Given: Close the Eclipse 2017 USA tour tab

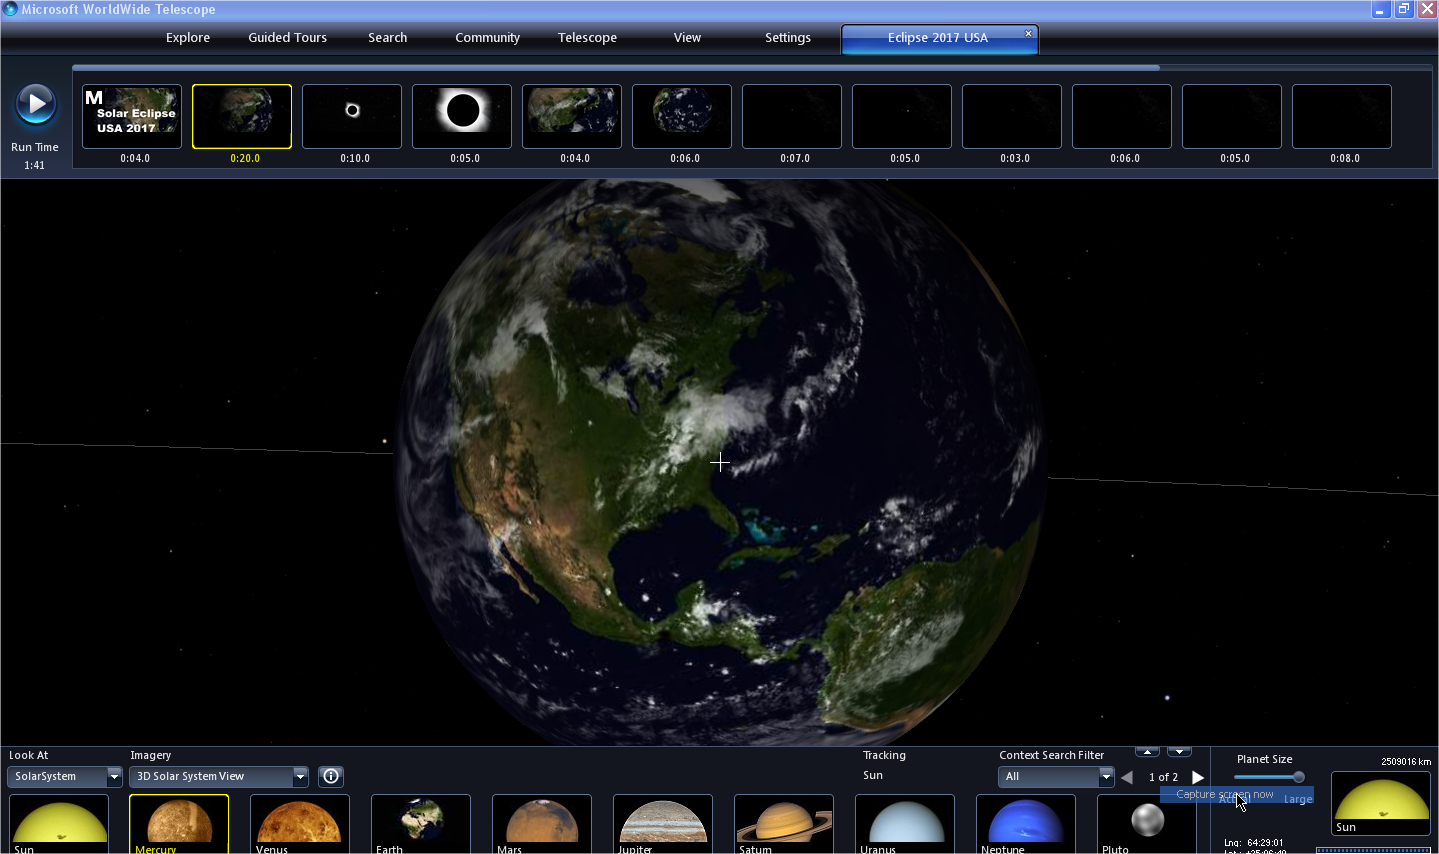Looking at the screenshot, I should 1028,33.
